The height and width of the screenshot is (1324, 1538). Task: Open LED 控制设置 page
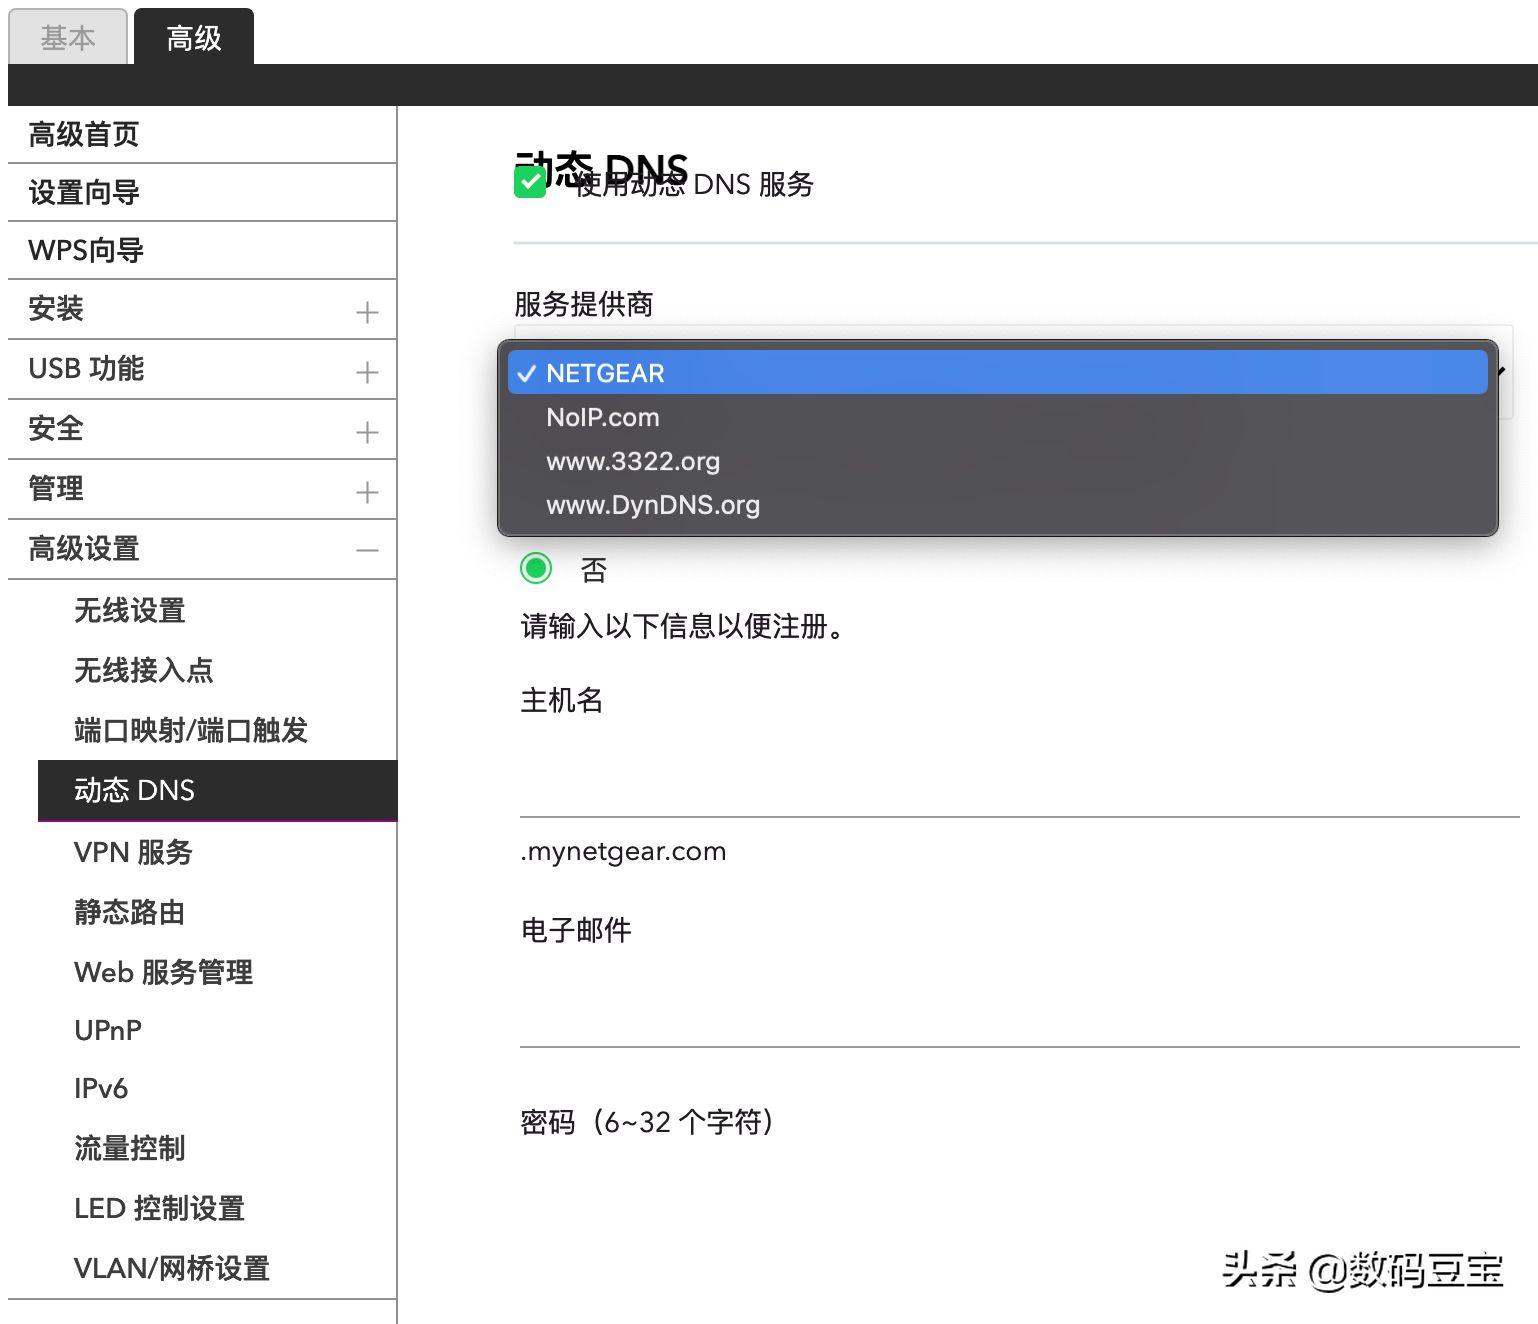160,1208
